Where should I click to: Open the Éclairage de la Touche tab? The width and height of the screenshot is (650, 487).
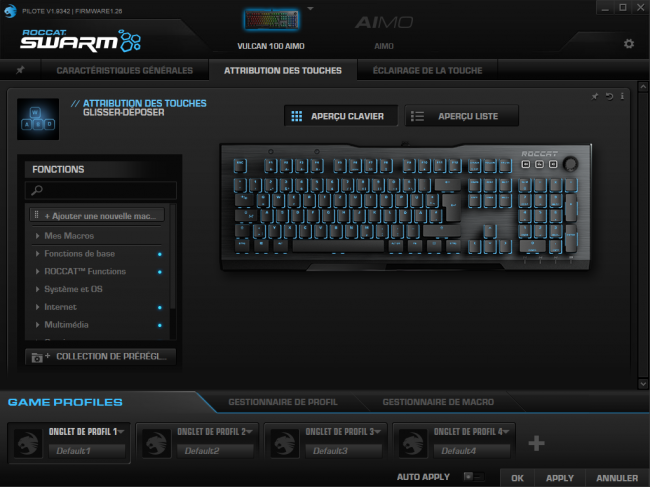[x=427, y=70]
